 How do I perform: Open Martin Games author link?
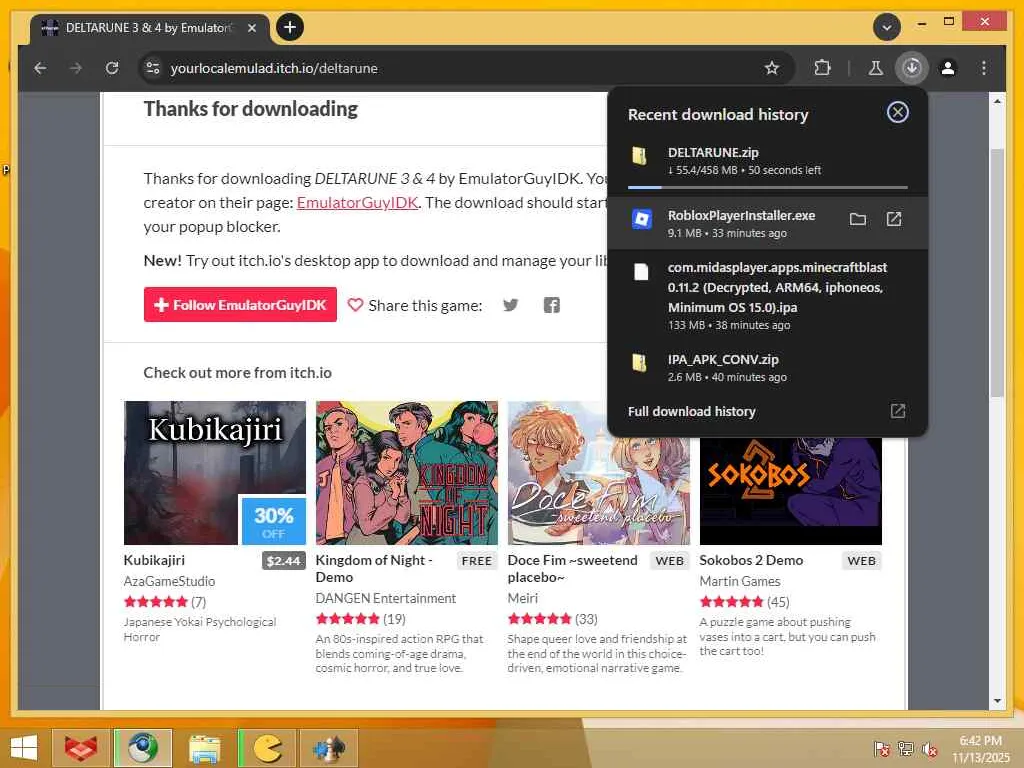point(740,581)
